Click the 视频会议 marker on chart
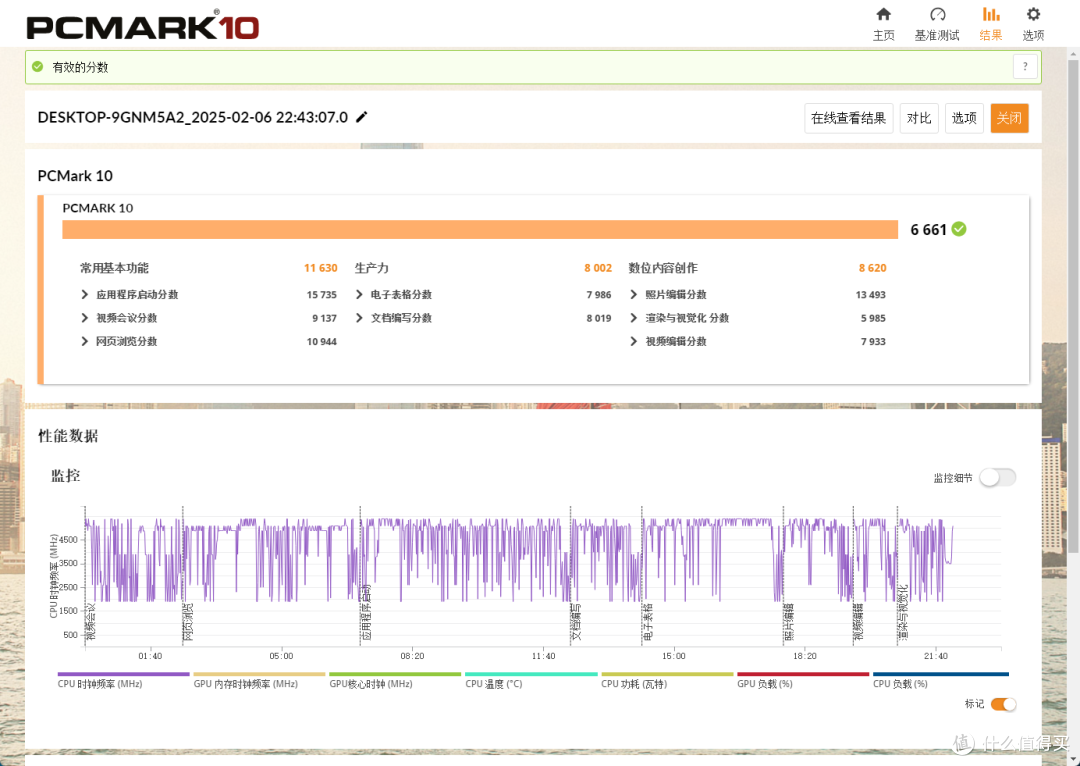Screen dimensions: 1080x766 [90, 623]
